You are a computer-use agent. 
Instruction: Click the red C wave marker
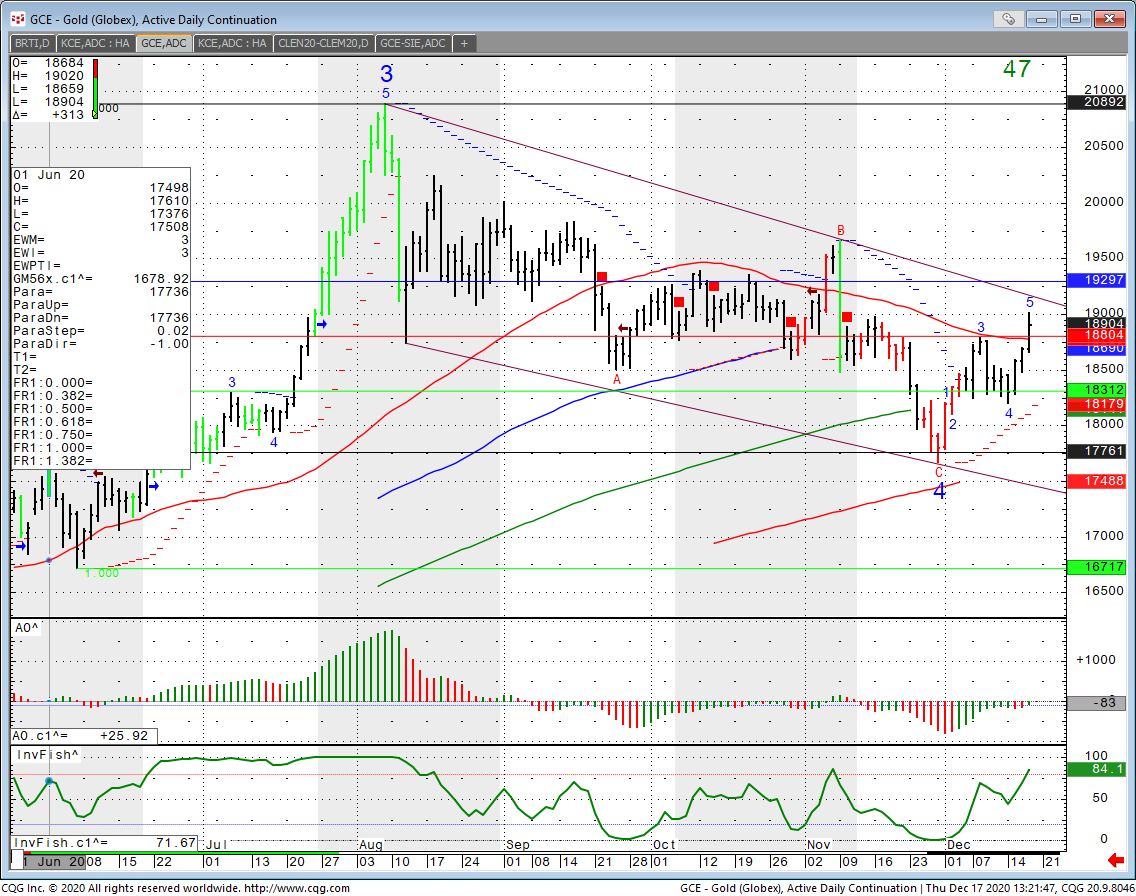coord(938,472)
